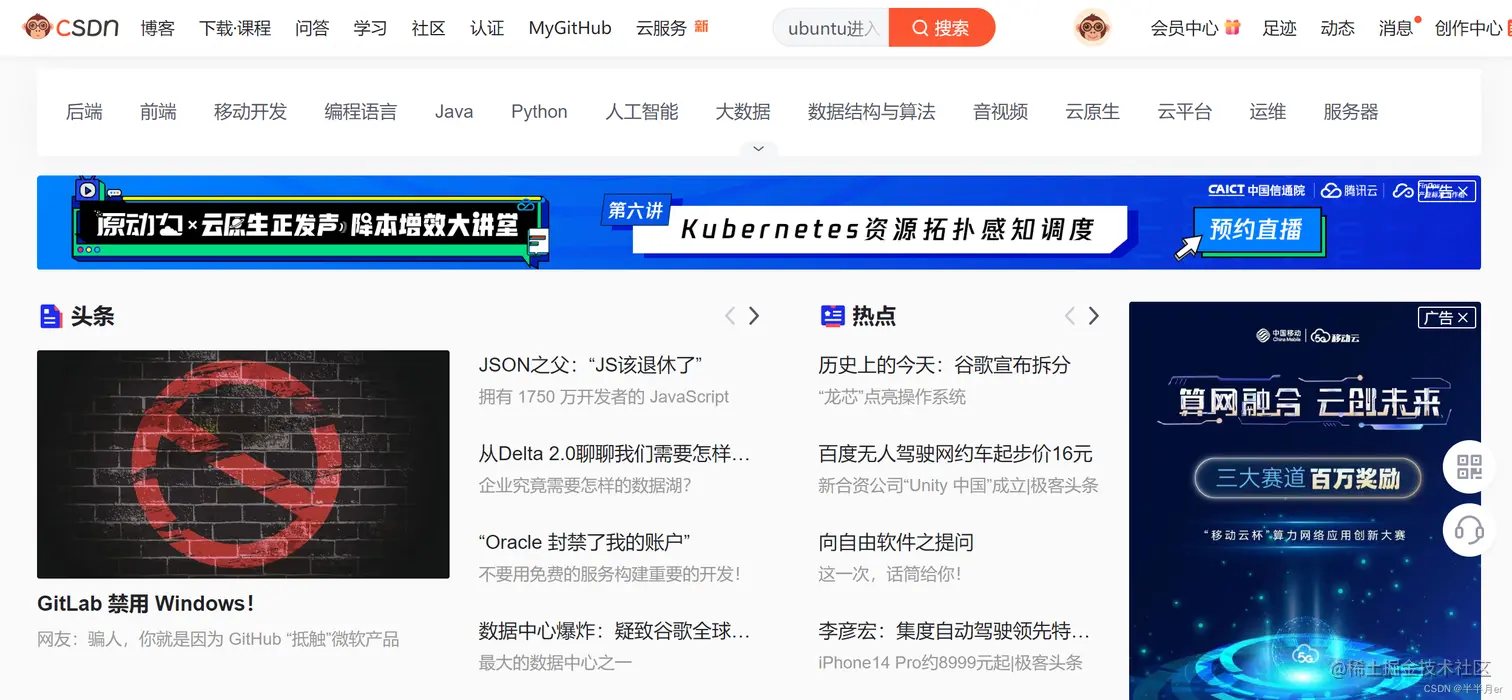Open 会员中心 link
This screenshot has width=1512, height=700.
[1184, 28]
